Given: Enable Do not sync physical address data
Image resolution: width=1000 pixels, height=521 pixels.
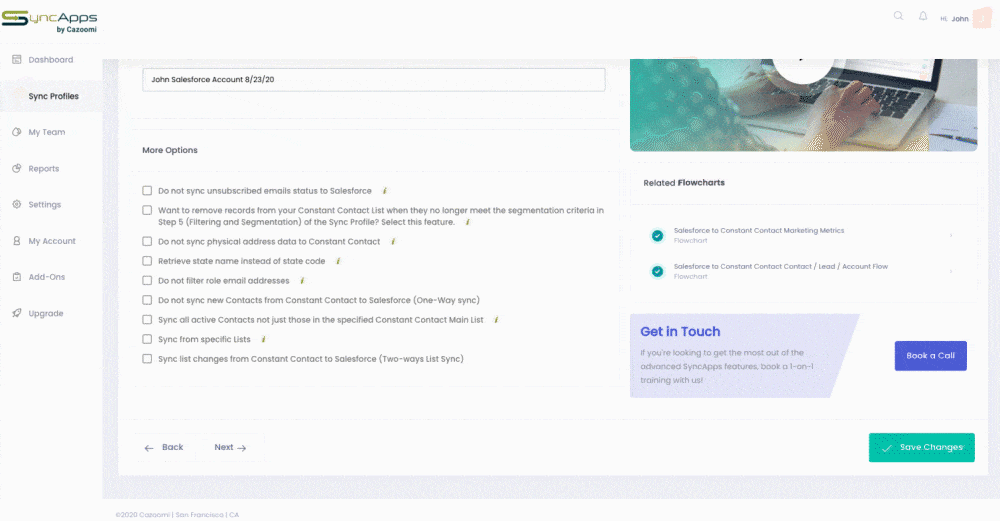Looking at the screenshot, I should [x=147, y=242].
